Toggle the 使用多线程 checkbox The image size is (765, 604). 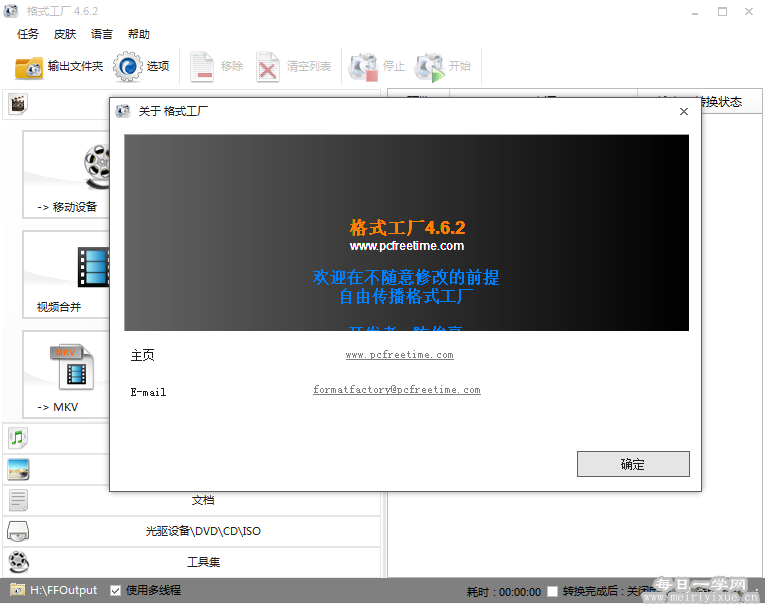point(116,591)
